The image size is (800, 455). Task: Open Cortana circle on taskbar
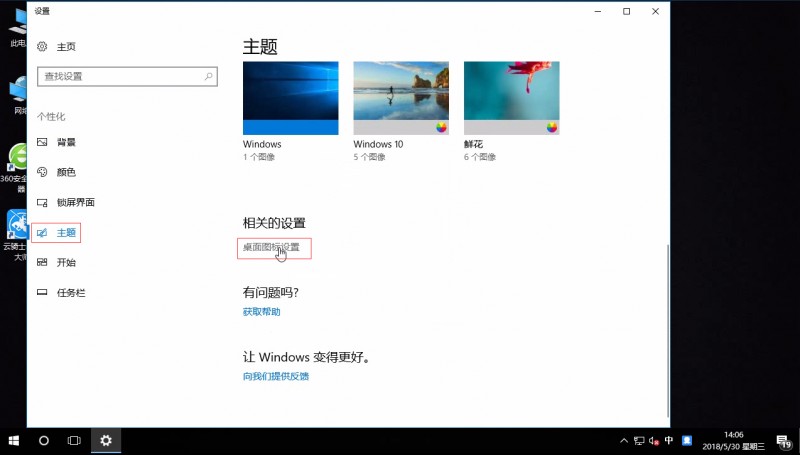tap(44, 440)
